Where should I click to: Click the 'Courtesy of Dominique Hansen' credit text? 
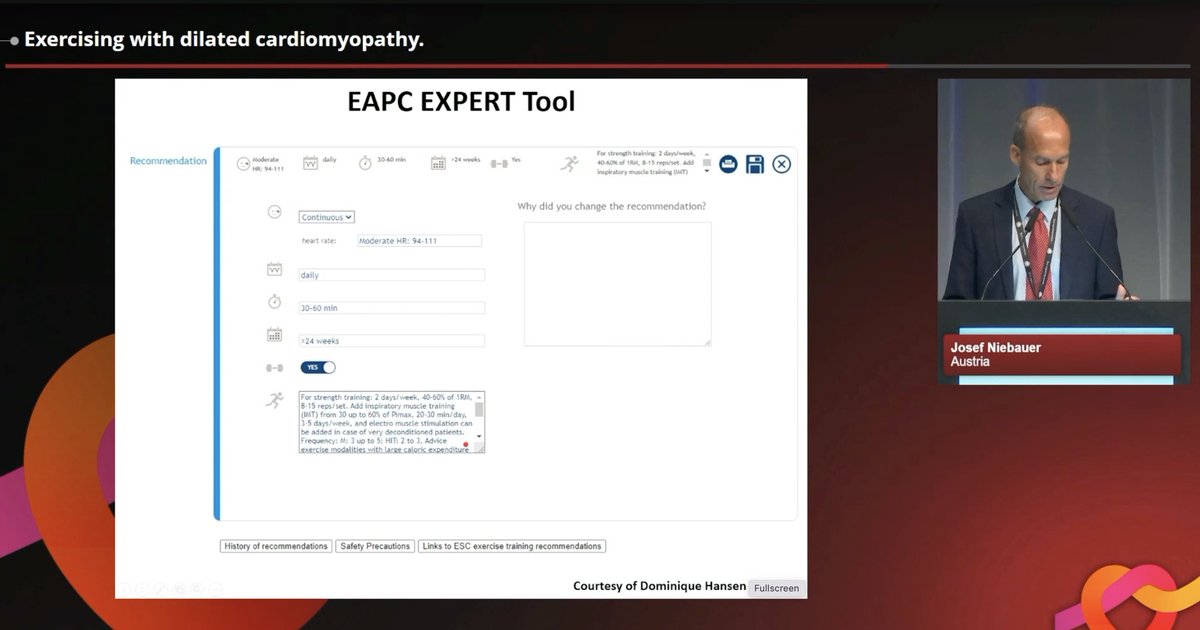coord(659,586)
